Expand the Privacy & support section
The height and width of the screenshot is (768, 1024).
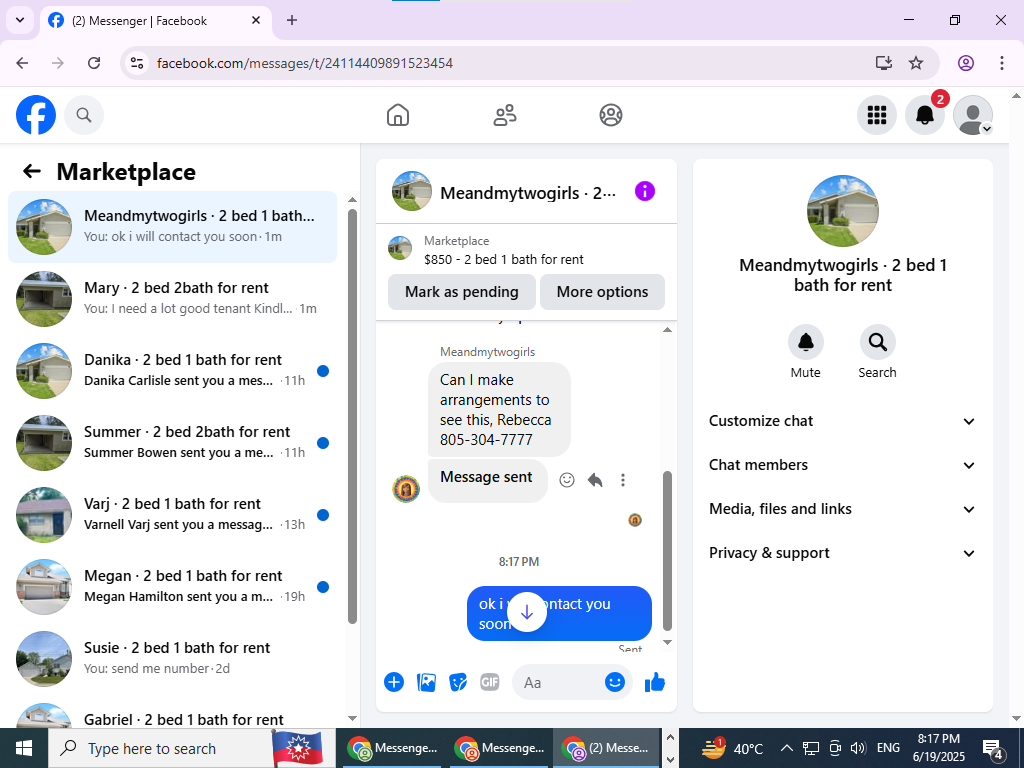click(842, 553)
